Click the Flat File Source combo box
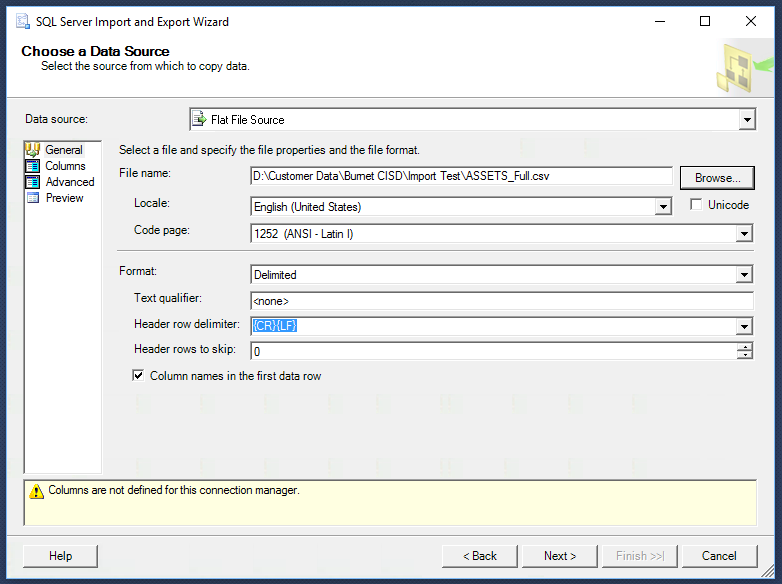The width and height of the screenshot is (782, 584). 472,120
